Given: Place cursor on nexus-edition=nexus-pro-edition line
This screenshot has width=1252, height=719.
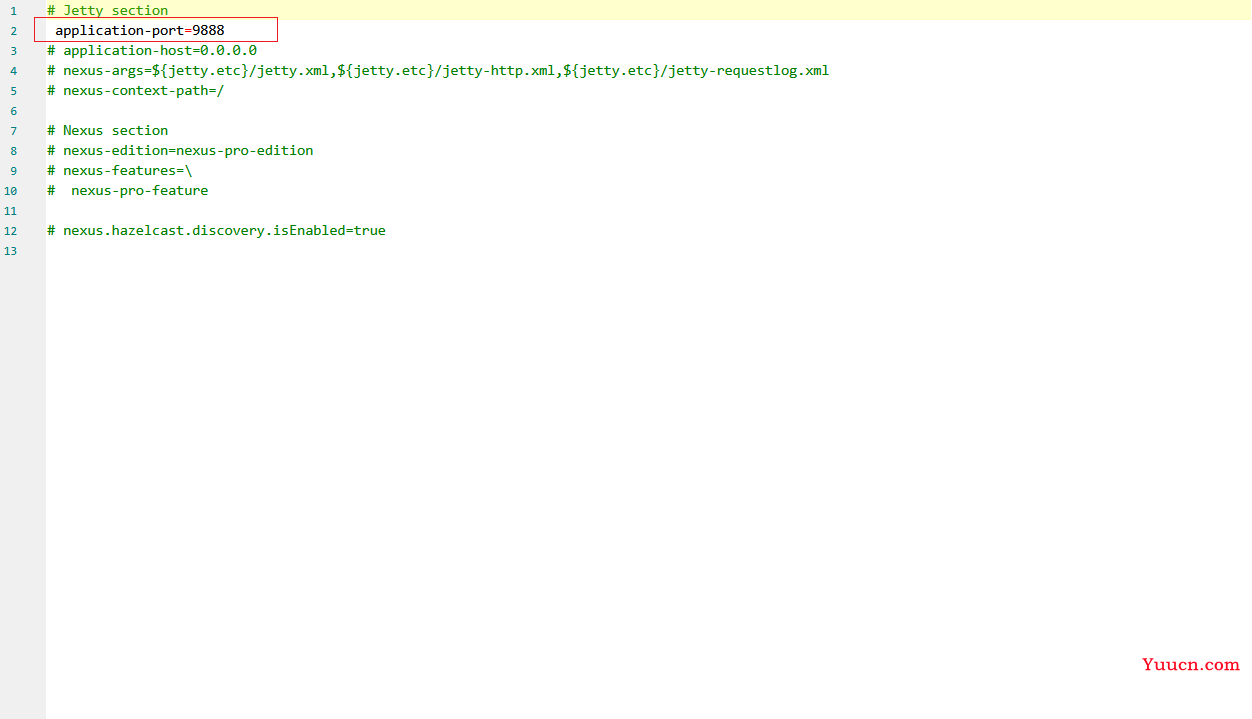Looking at the screenshot, I should click(x=180, y=151).
